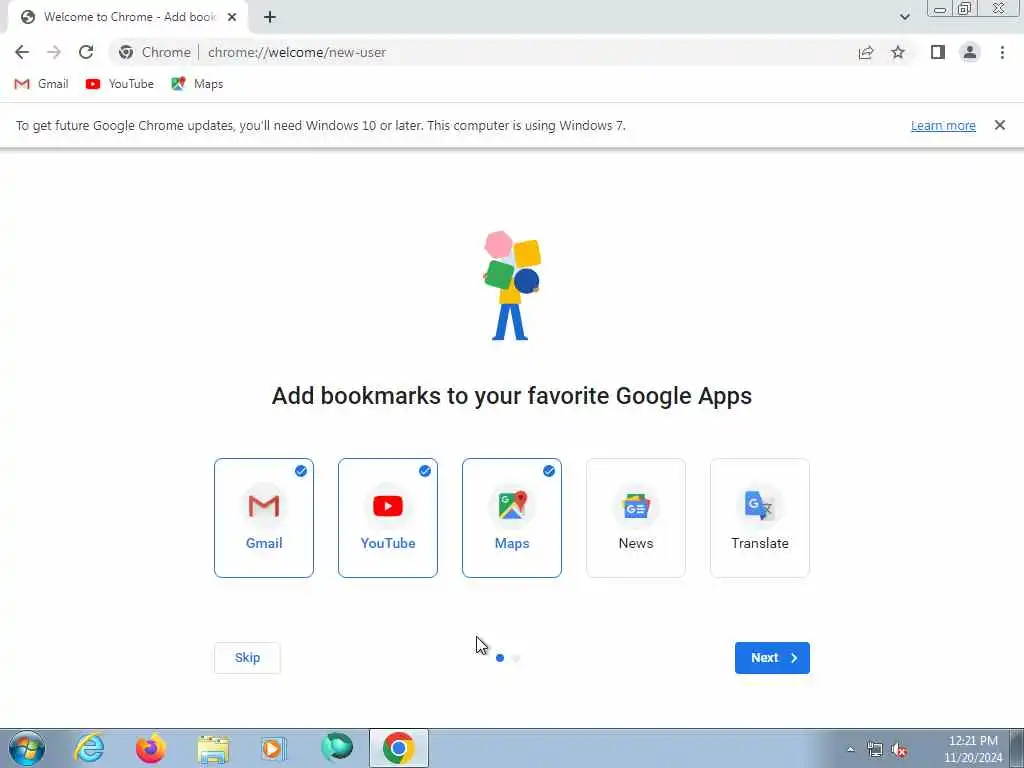
Task: Select the Welcome to Chrome tab
Action: point(128,17)
